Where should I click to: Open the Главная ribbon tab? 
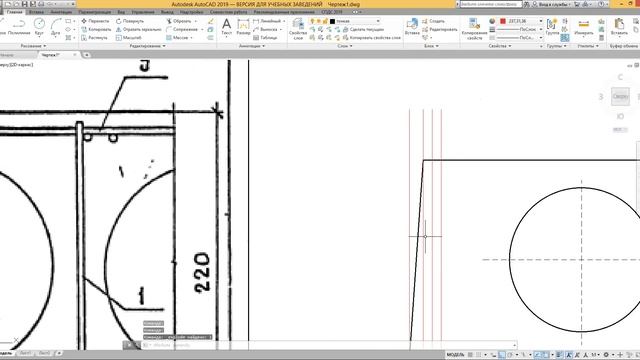point(14,12)
